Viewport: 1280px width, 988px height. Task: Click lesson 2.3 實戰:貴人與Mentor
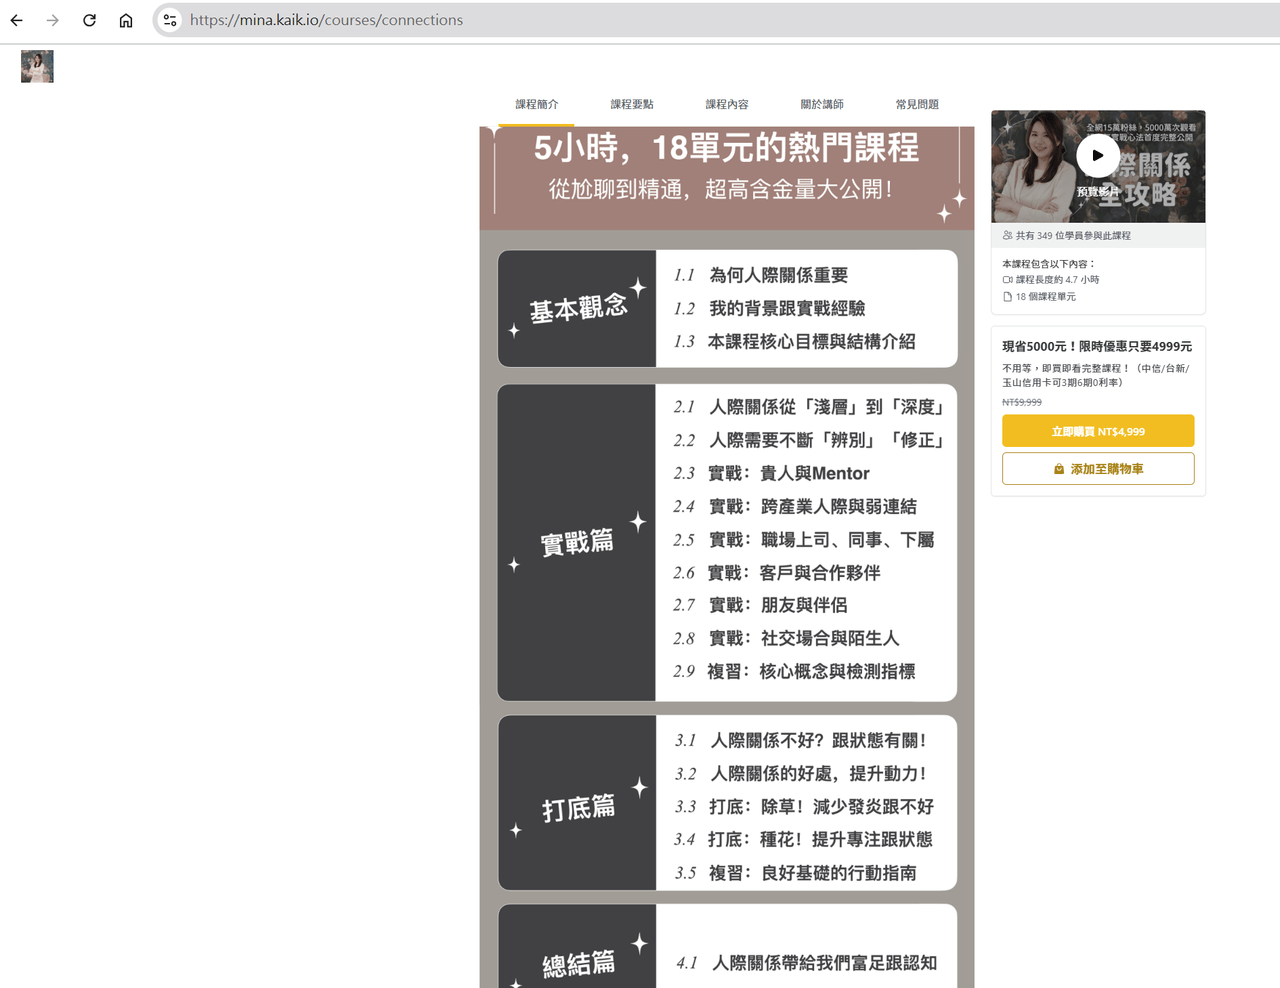coord(771,473)
